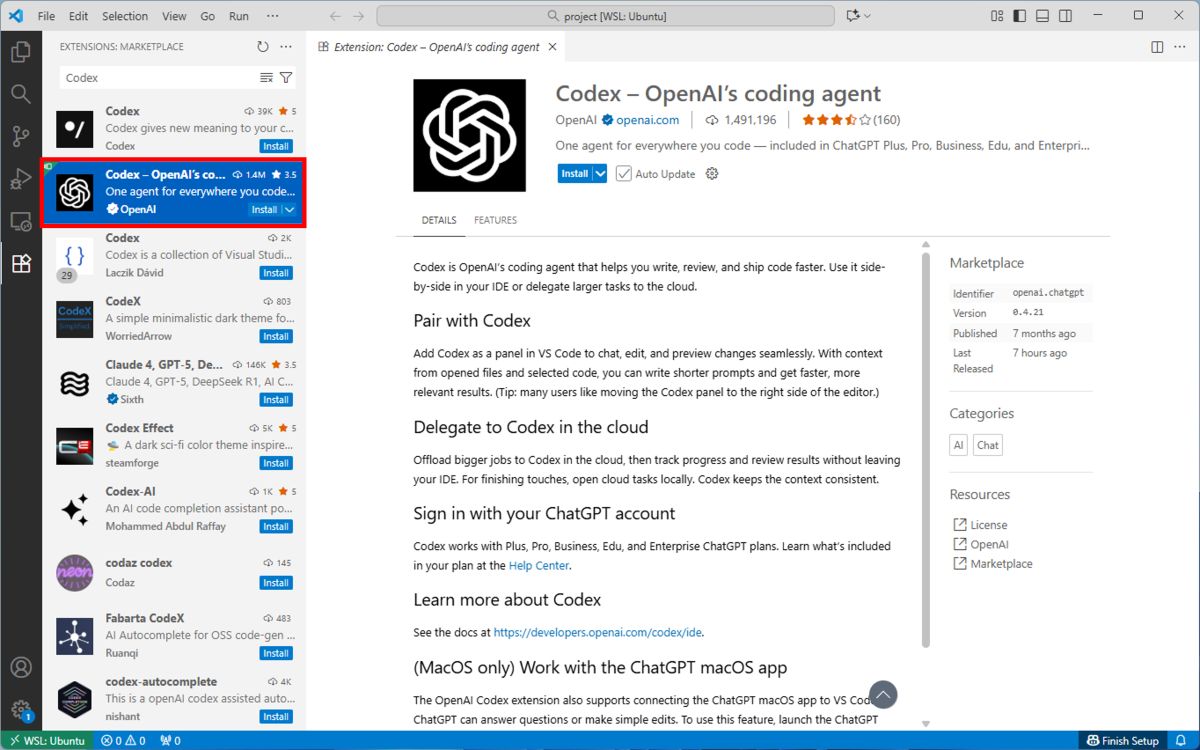This screenshot has height=750, width=1200.
Task: Open Source Control view icon
Action: (21, 137)
